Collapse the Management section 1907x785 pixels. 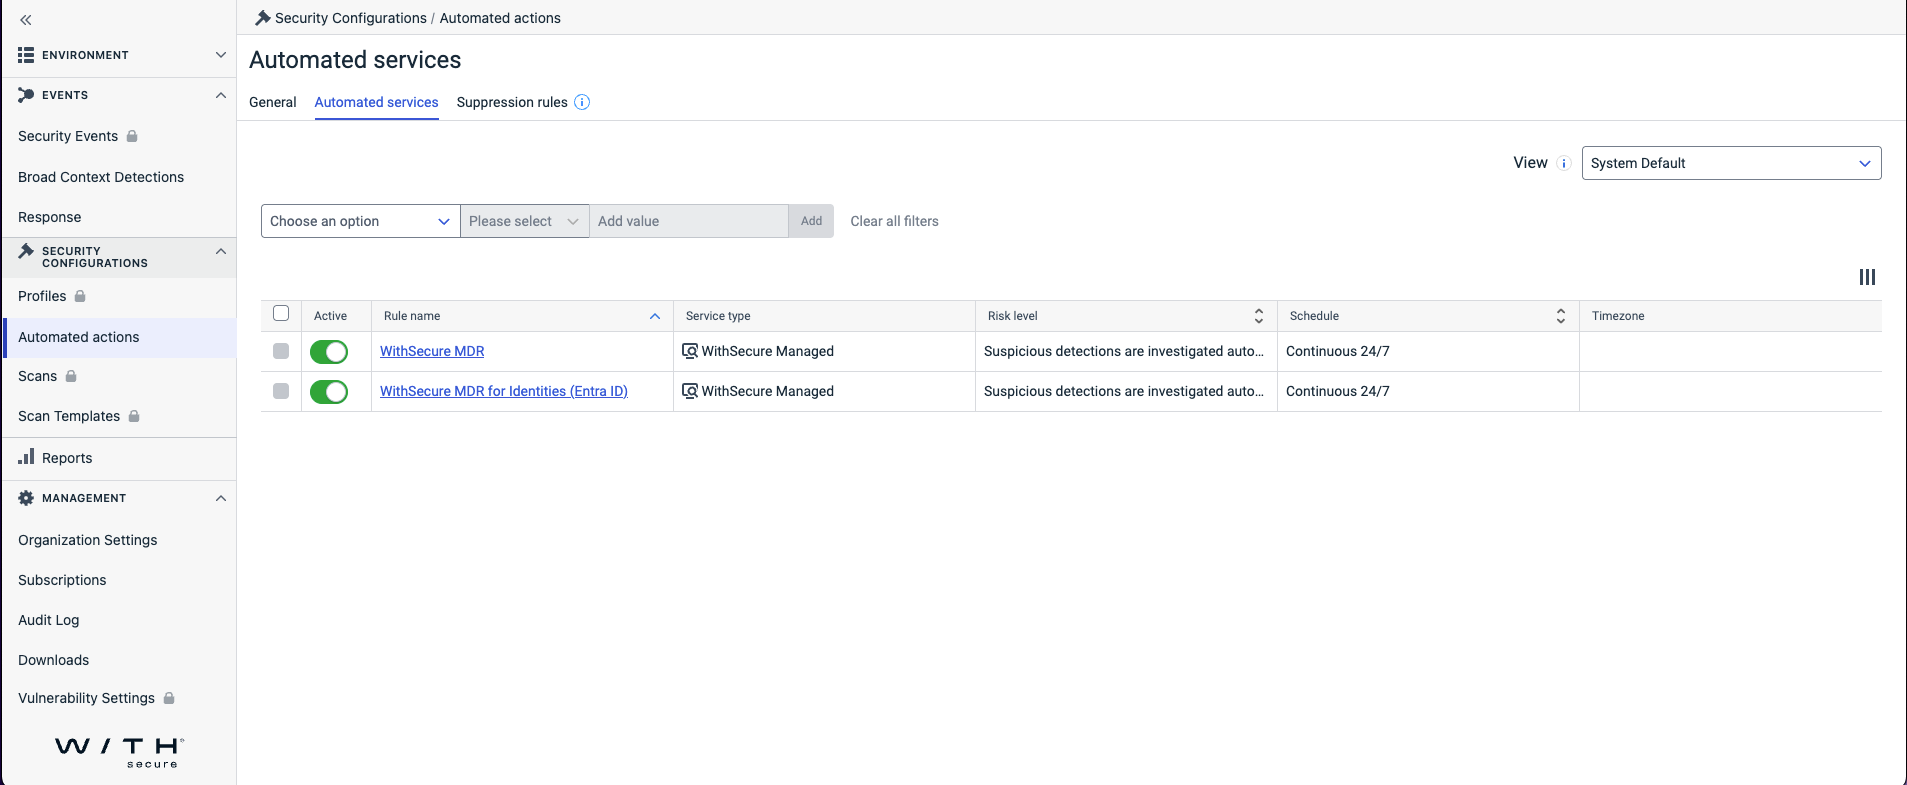(221, 498)
